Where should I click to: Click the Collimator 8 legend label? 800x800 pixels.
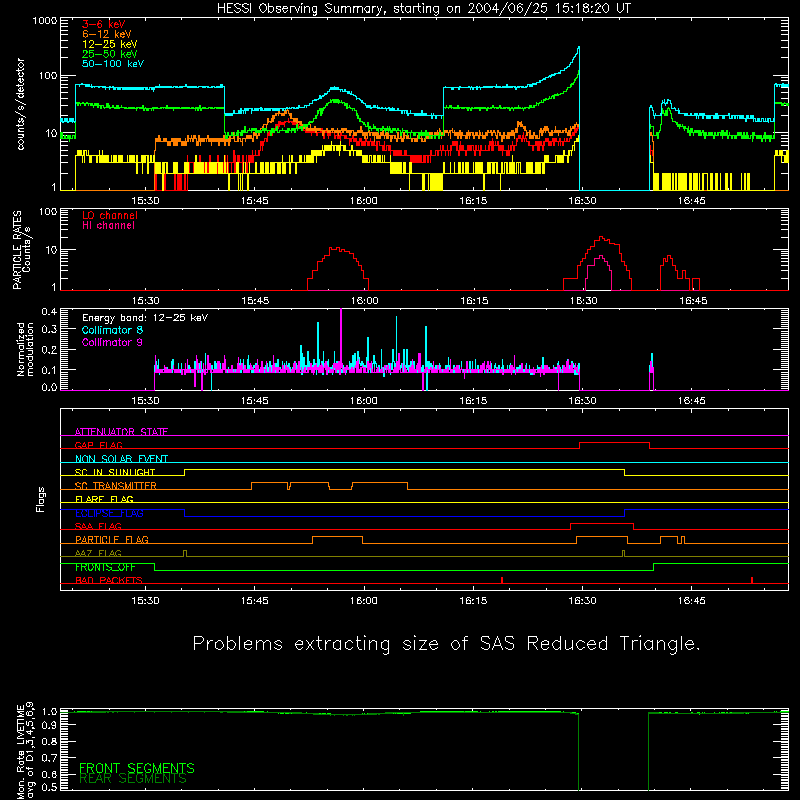[x=112, y=330]
